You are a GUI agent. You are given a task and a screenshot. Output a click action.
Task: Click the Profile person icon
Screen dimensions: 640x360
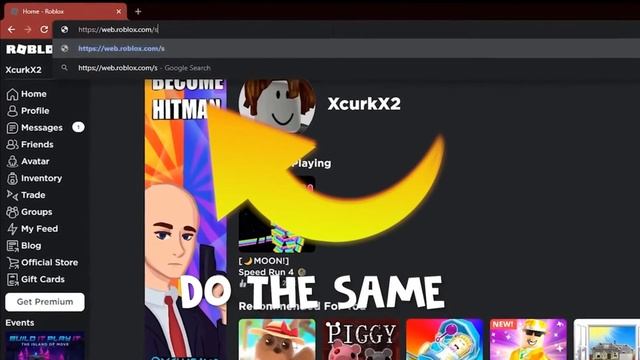12,111
